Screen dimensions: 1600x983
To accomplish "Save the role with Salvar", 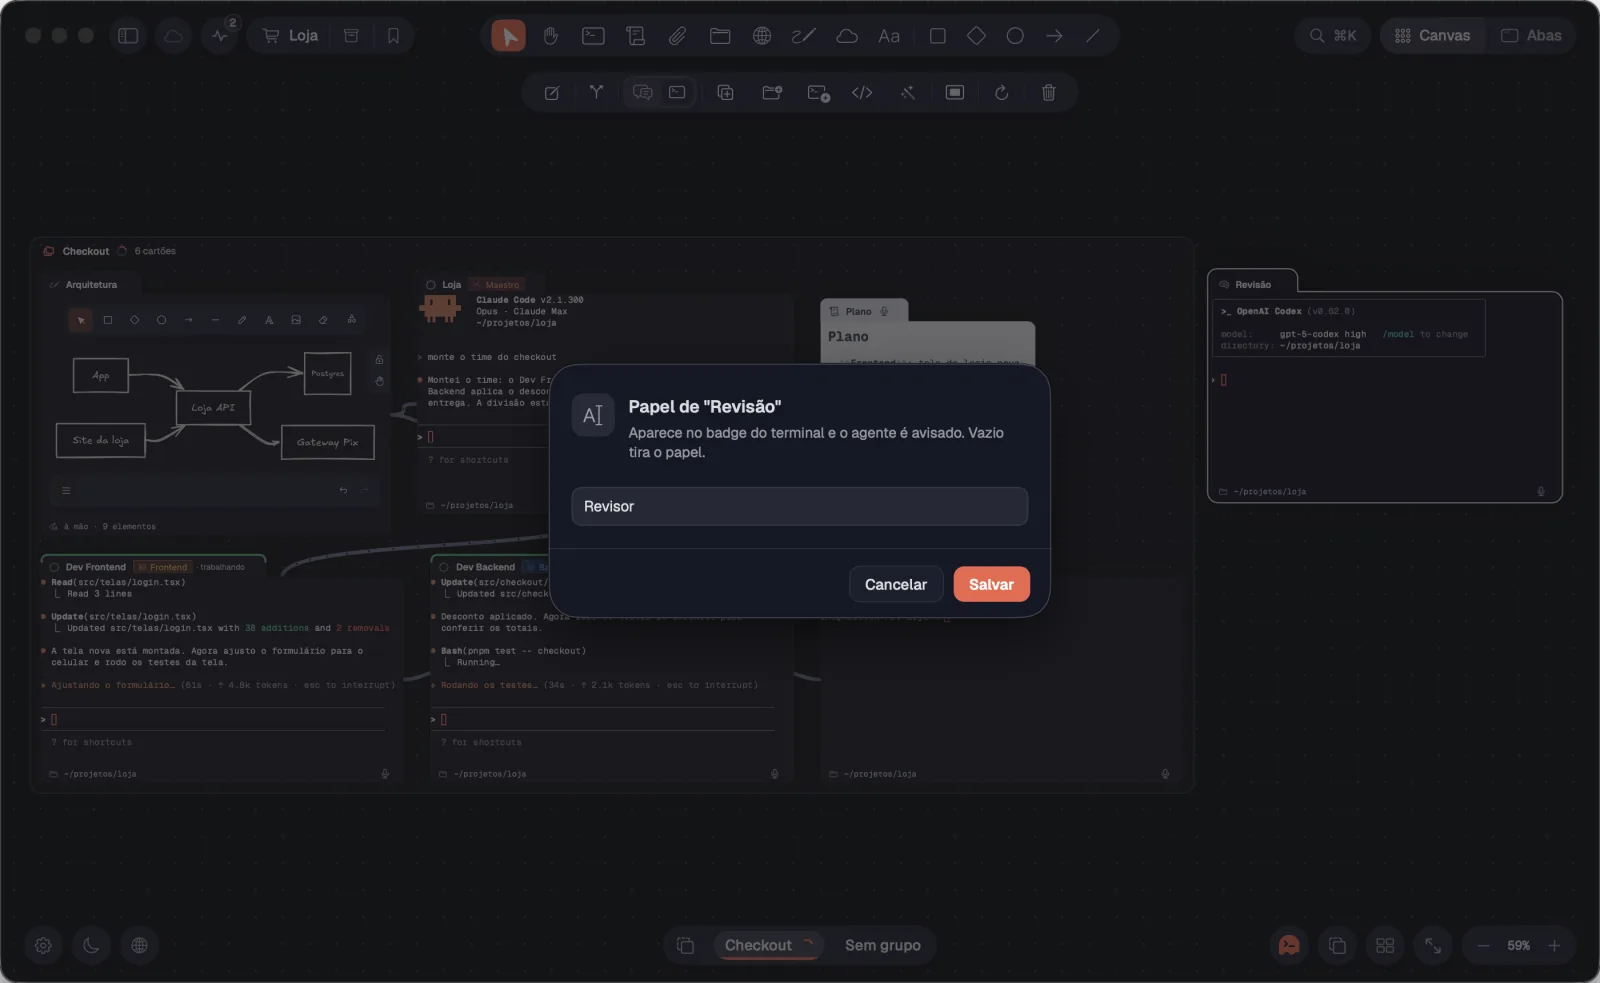I will point(991,584).
